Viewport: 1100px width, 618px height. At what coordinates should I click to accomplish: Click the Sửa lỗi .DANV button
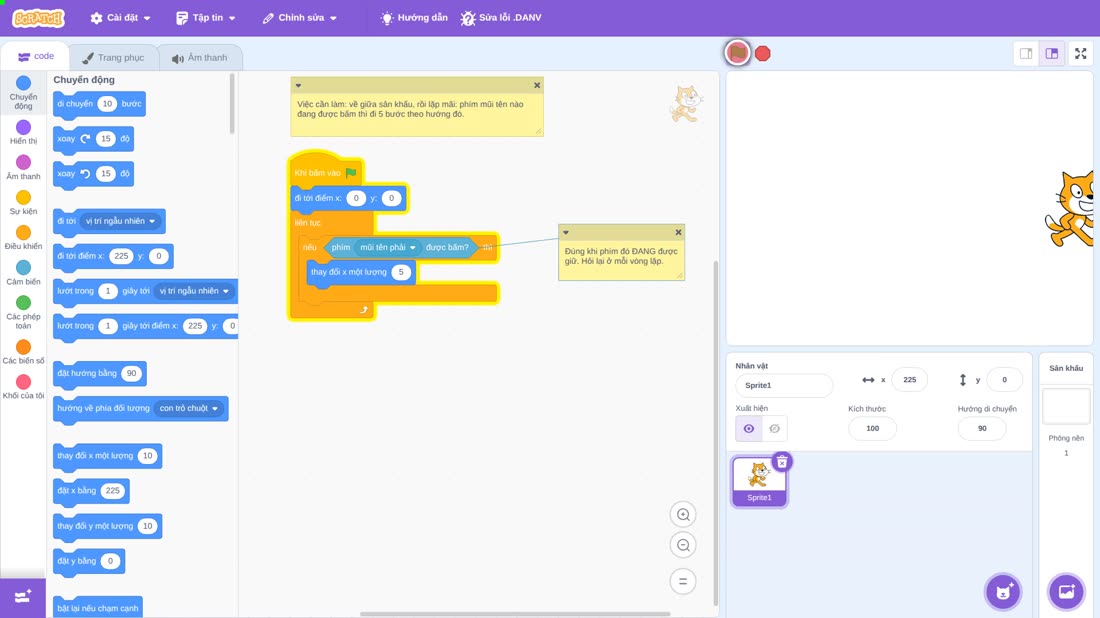click(x=501, y=18)
